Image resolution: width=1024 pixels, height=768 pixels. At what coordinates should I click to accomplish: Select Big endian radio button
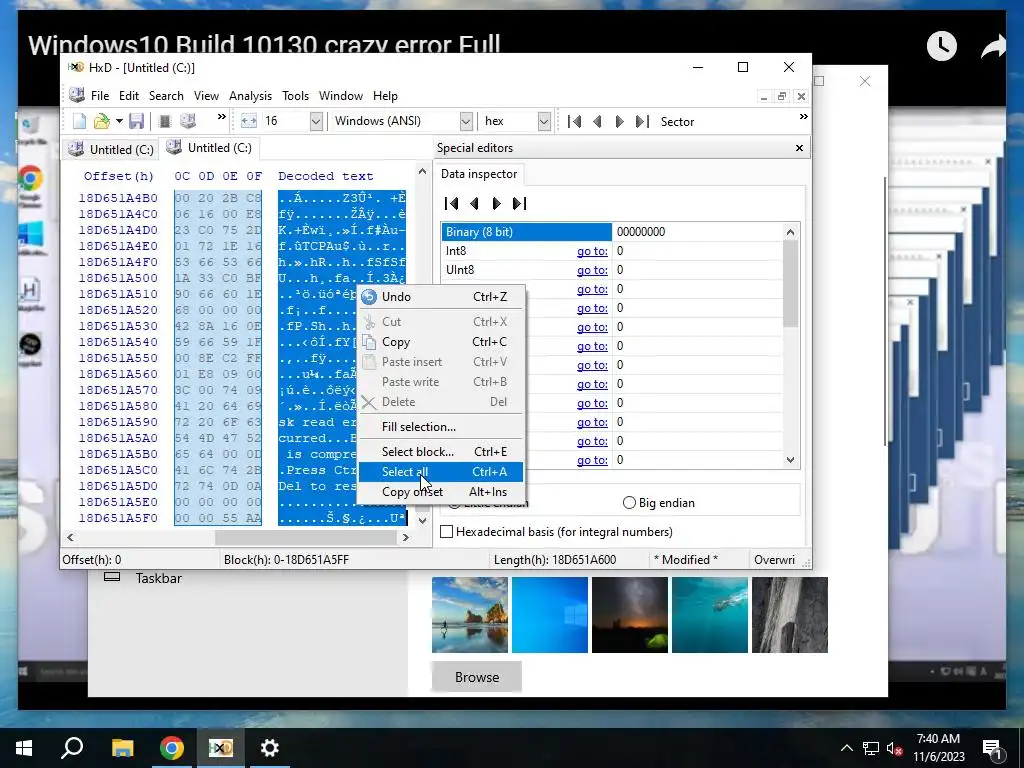658,503
